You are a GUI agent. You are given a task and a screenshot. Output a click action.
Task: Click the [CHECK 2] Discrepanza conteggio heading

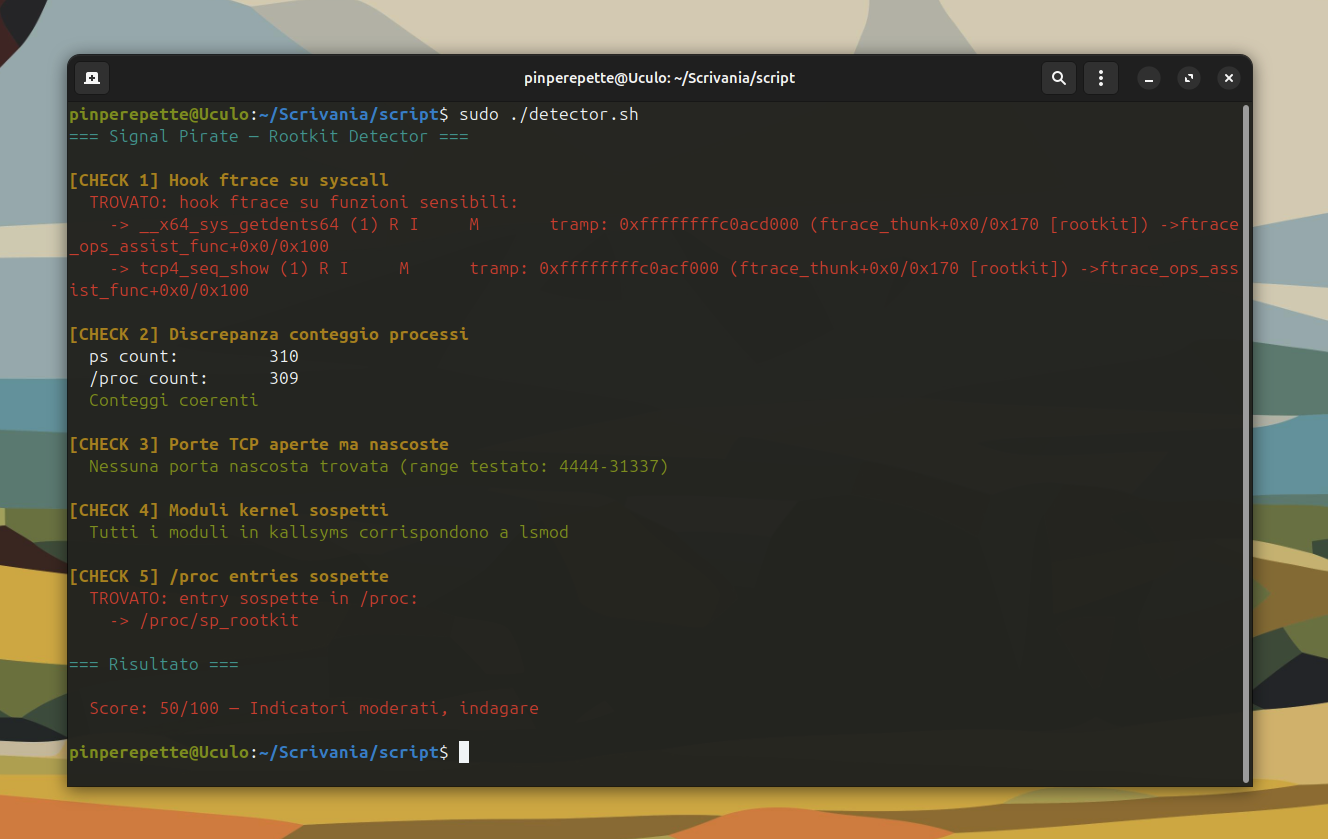tap(268, 335)
